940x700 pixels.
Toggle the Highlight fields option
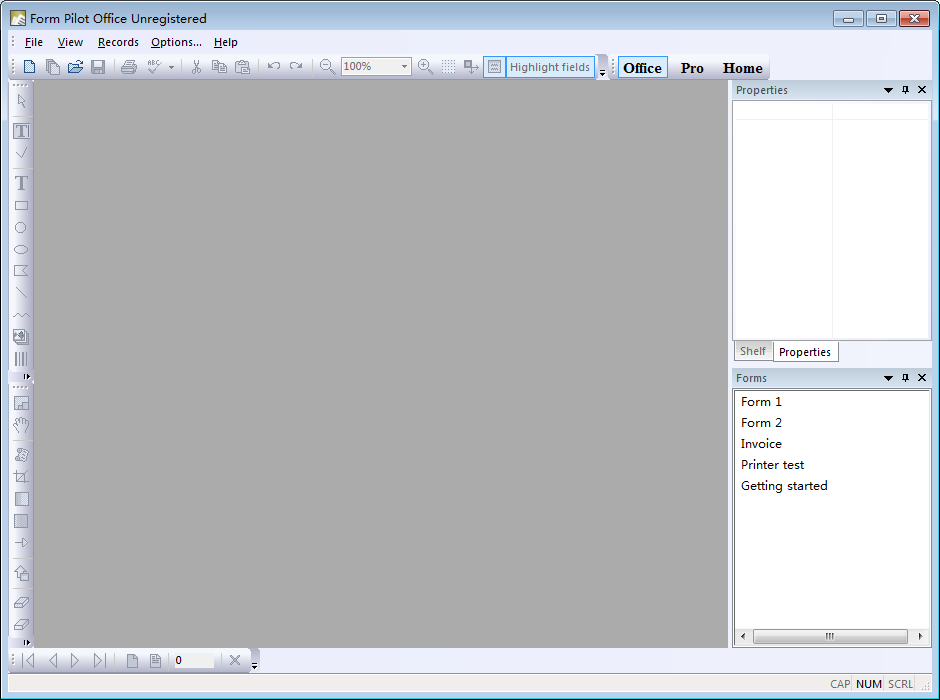point(549,66)
